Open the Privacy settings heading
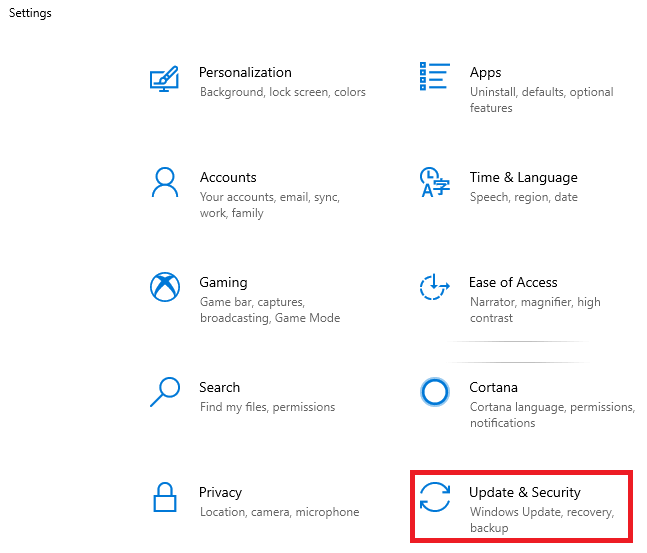This screenshot has width=647, height=553. tap(220, 493)
